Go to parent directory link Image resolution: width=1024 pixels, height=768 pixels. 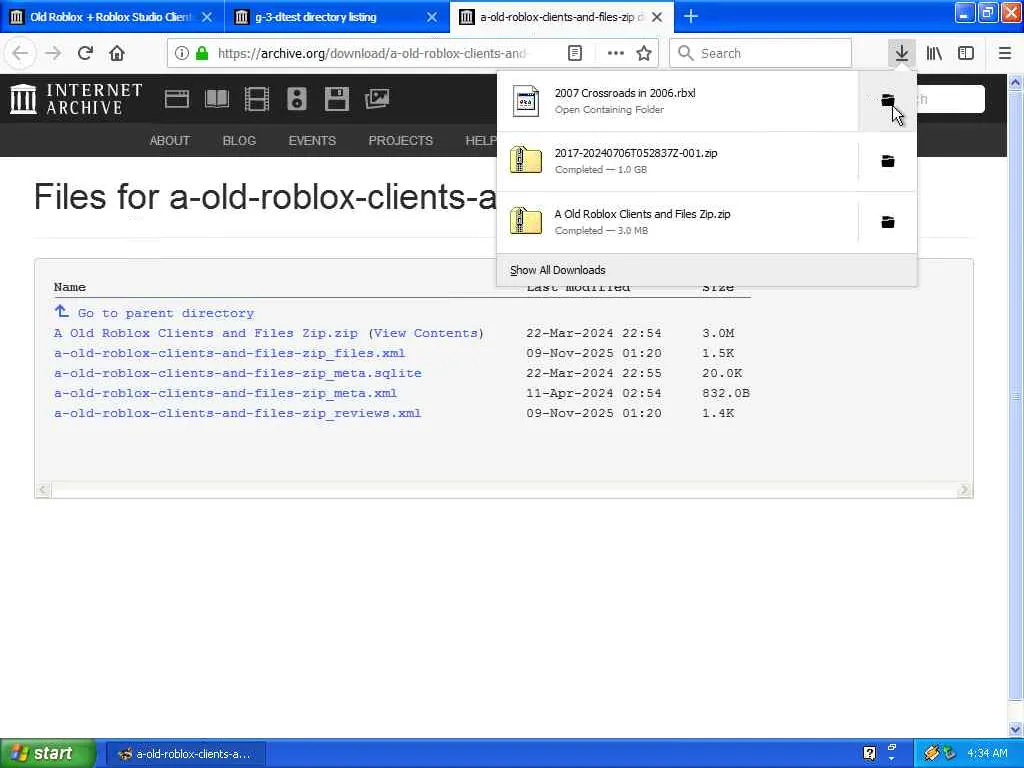point(166,313)
